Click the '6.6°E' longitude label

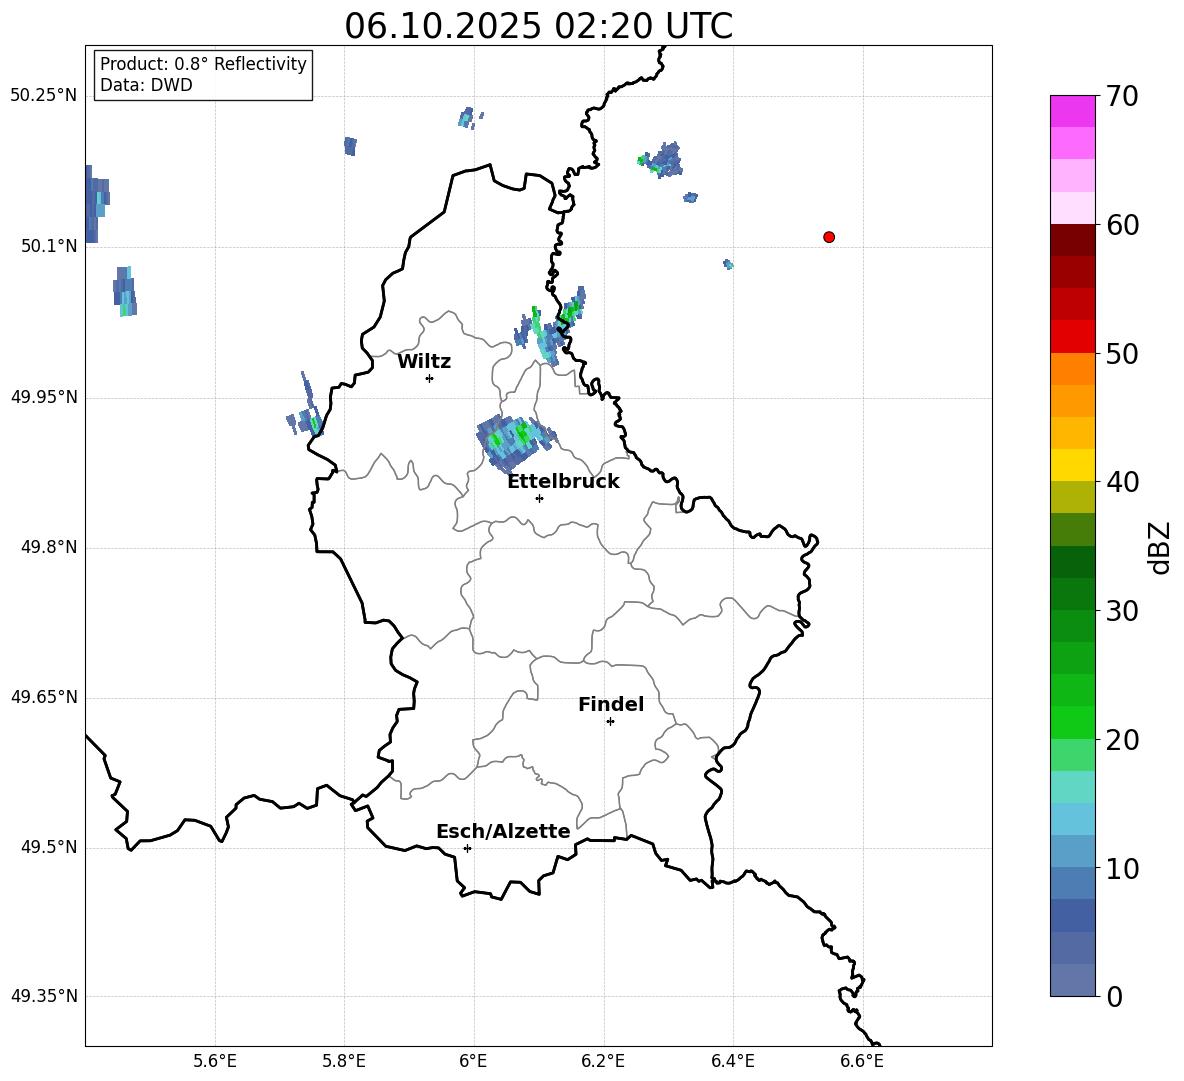[x=862, y=1061]
